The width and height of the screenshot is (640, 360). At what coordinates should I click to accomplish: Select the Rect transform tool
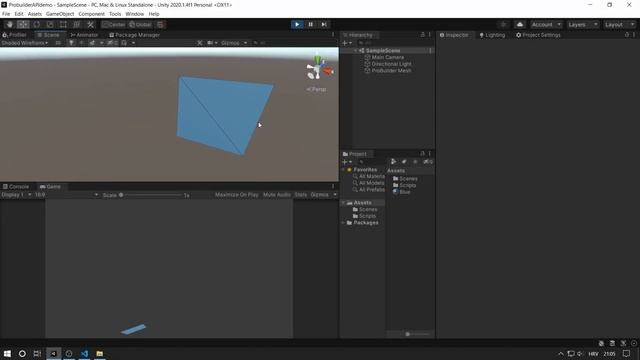point(63,24)
